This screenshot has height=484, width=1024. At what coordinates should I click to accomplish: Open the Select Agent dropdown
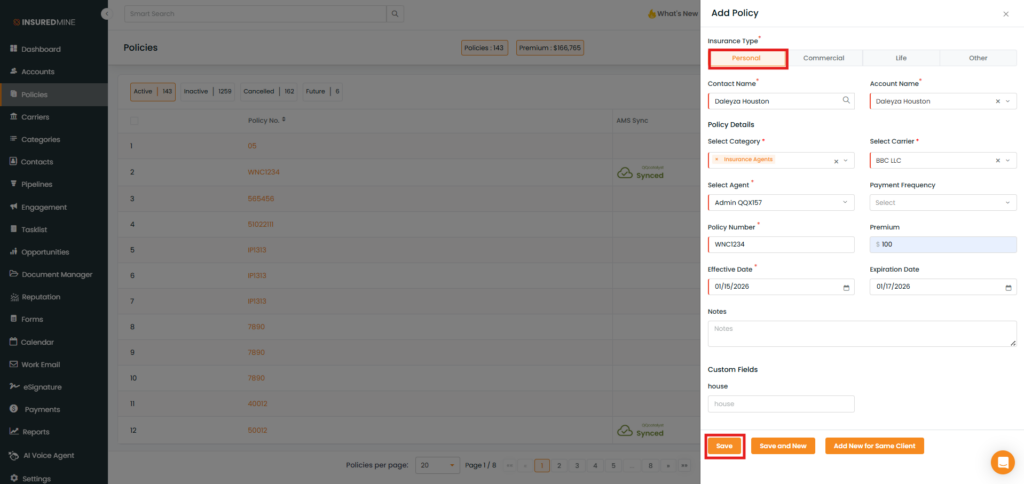[781, 203]
